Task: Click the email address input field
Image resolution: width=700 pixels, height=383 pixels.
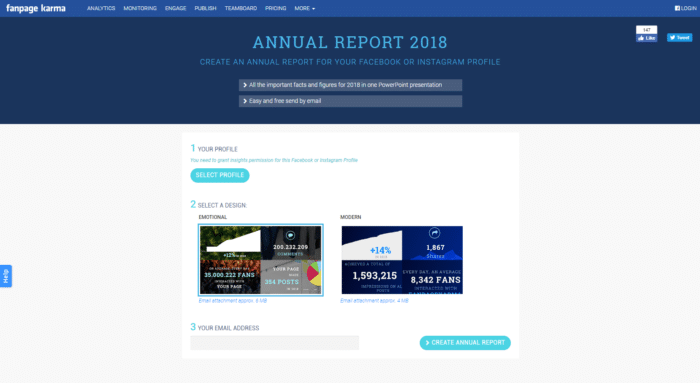Action: pos(275,343)
